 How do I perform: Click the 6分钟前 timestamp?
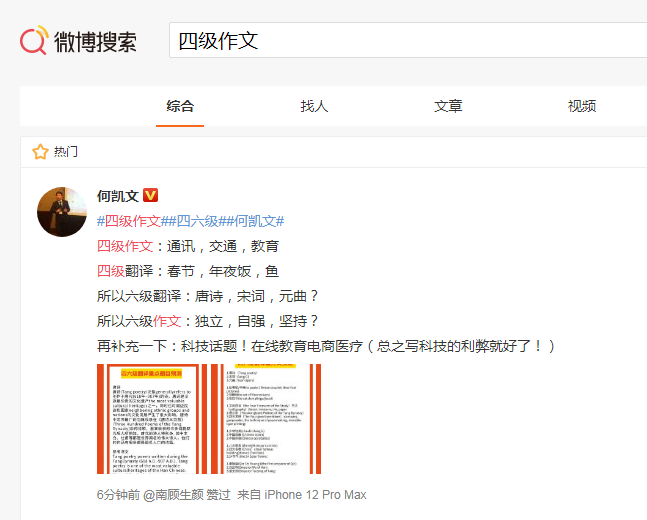click(117, 495)
